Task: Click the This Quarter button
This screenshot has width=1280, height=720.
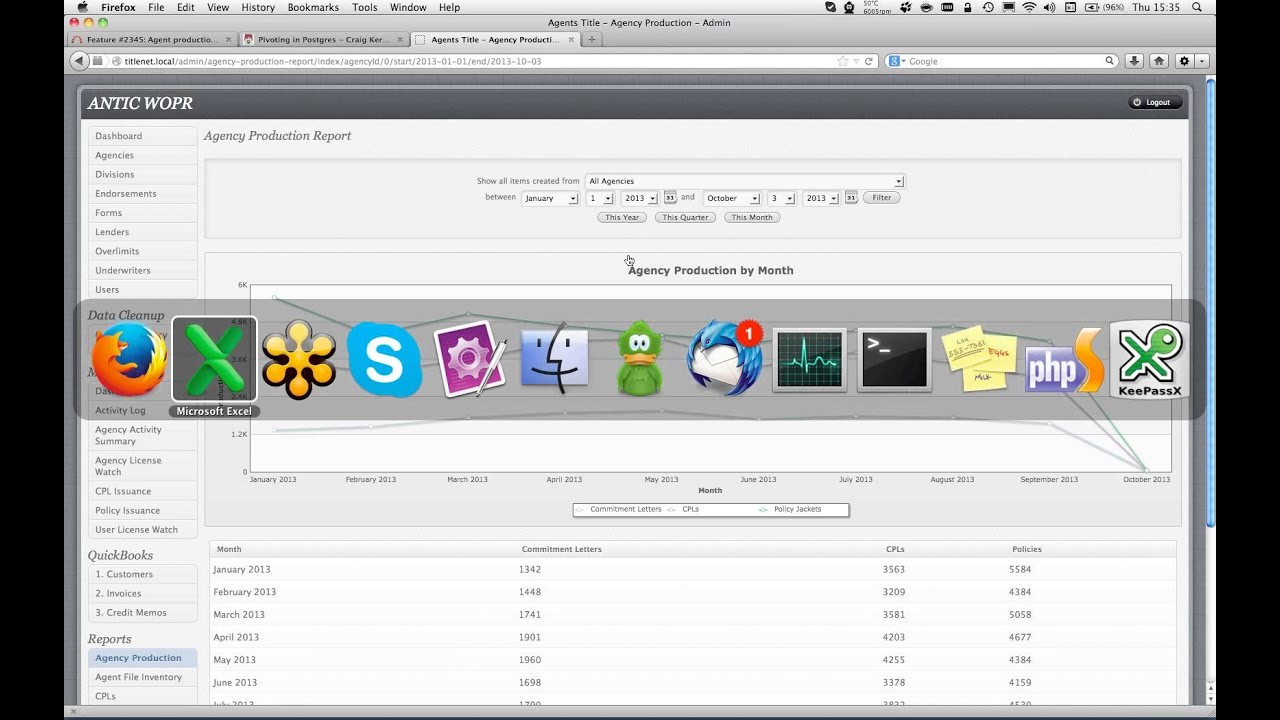Action: (x=685, y=217)
